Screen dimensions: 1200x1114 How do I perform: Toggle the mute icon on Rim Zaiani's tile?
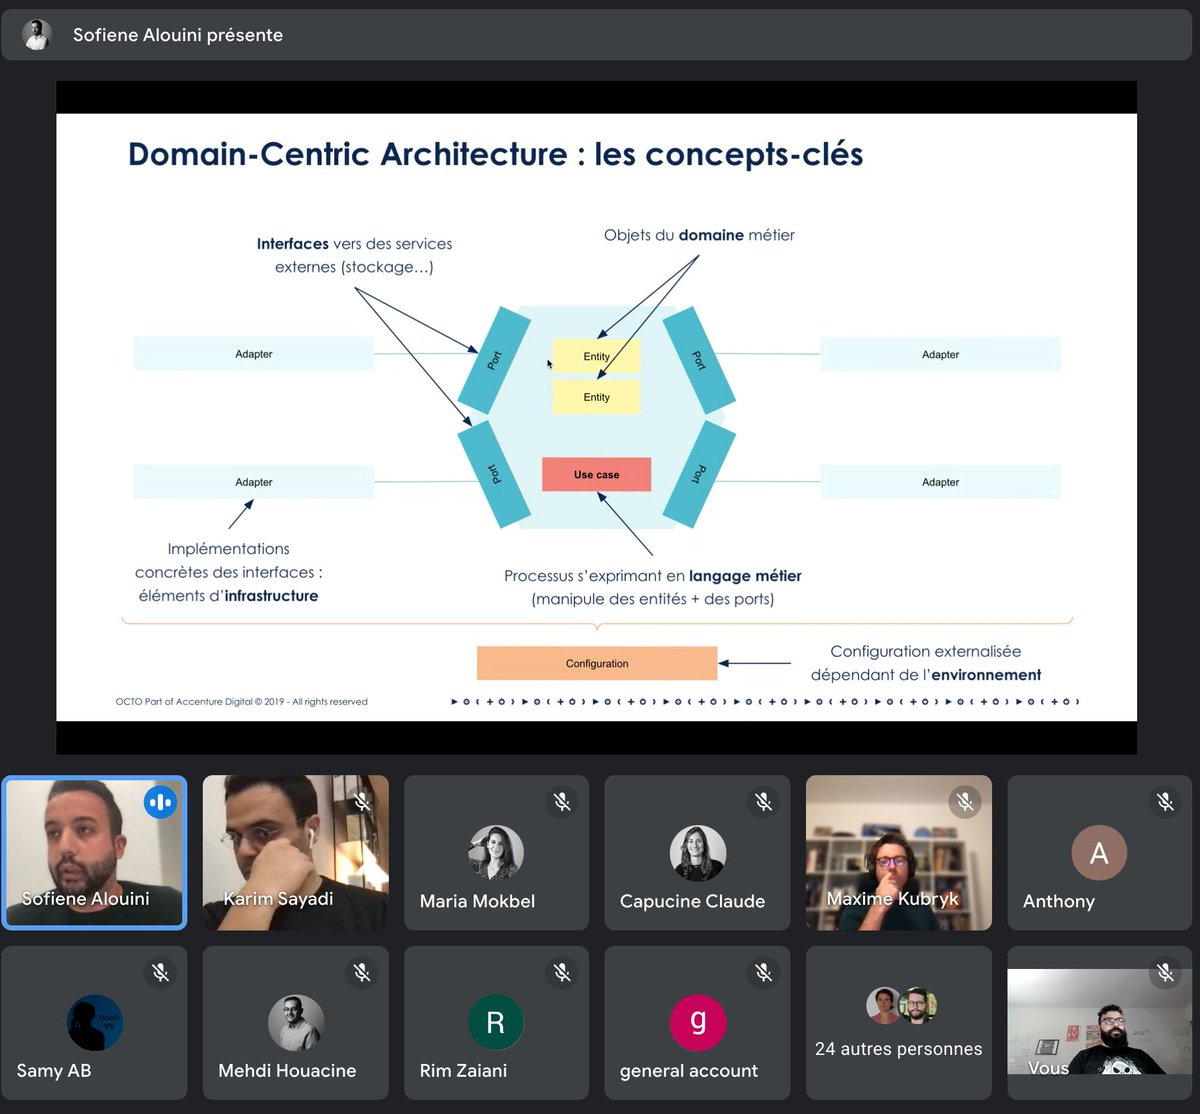tap(563, 972)
